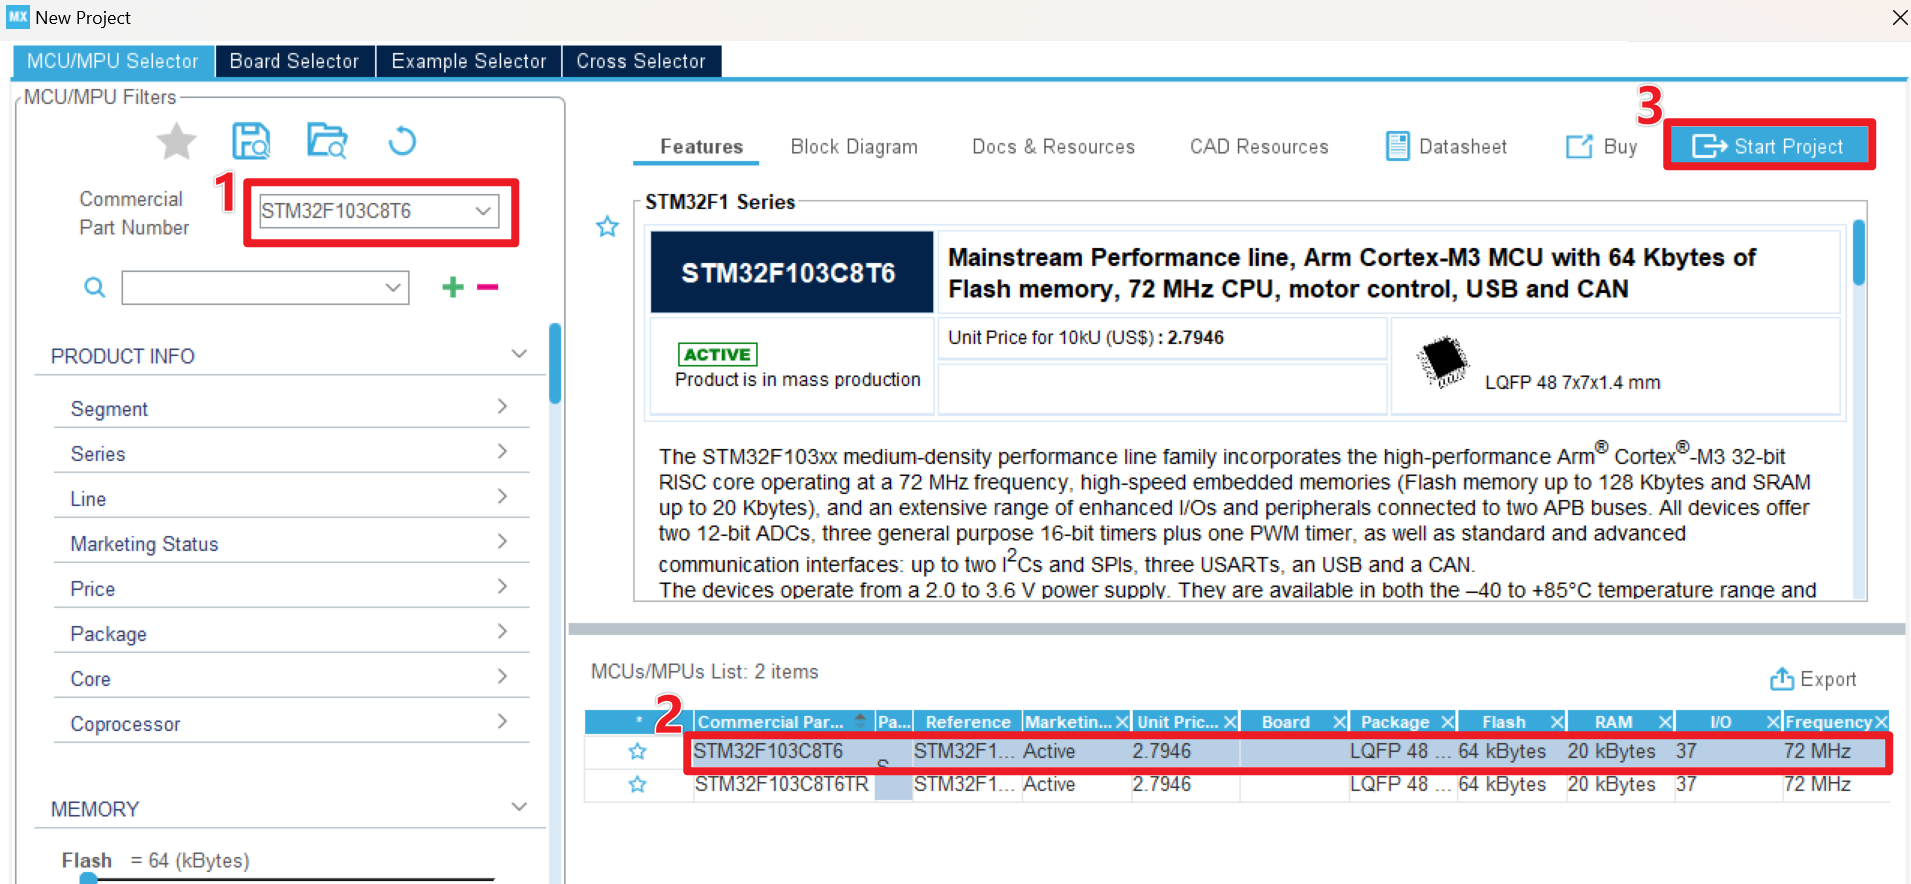The width and height of the screenshot is (1911, 884).
Task: Toggle favorite star for the STM32F103C8T6TR row
Action: (x=637, y=785)
